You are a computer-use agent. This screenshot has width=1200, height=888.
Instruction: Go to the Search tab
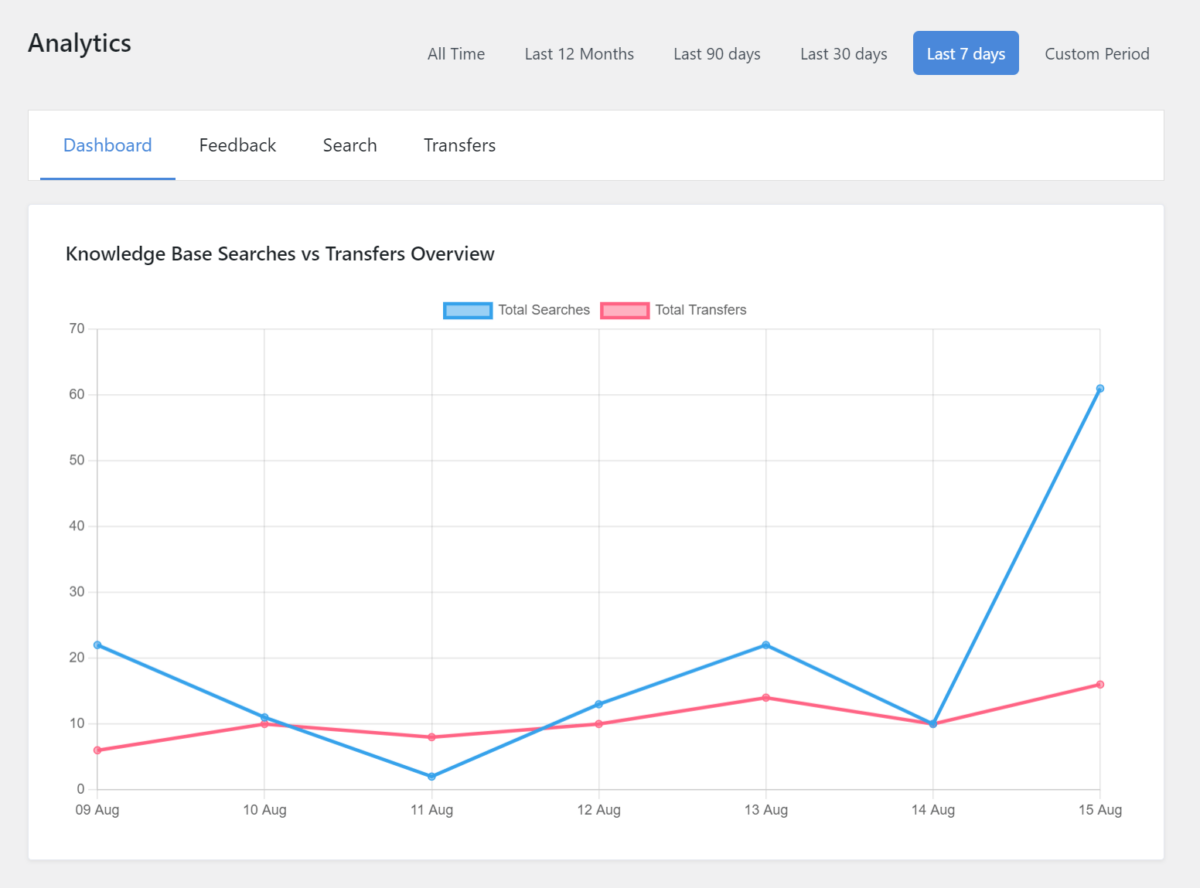[x=349, y=145]
